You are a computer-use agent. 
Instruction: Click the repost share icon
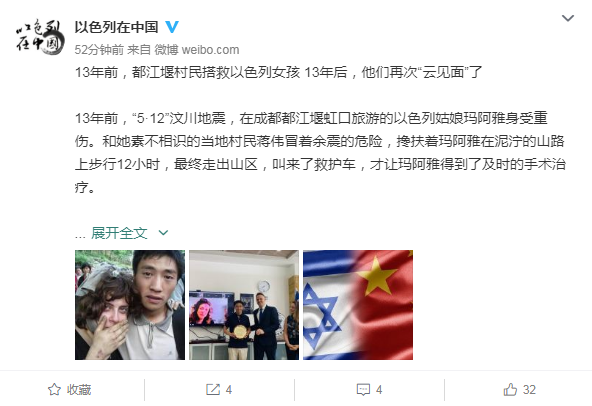[213, 389]
